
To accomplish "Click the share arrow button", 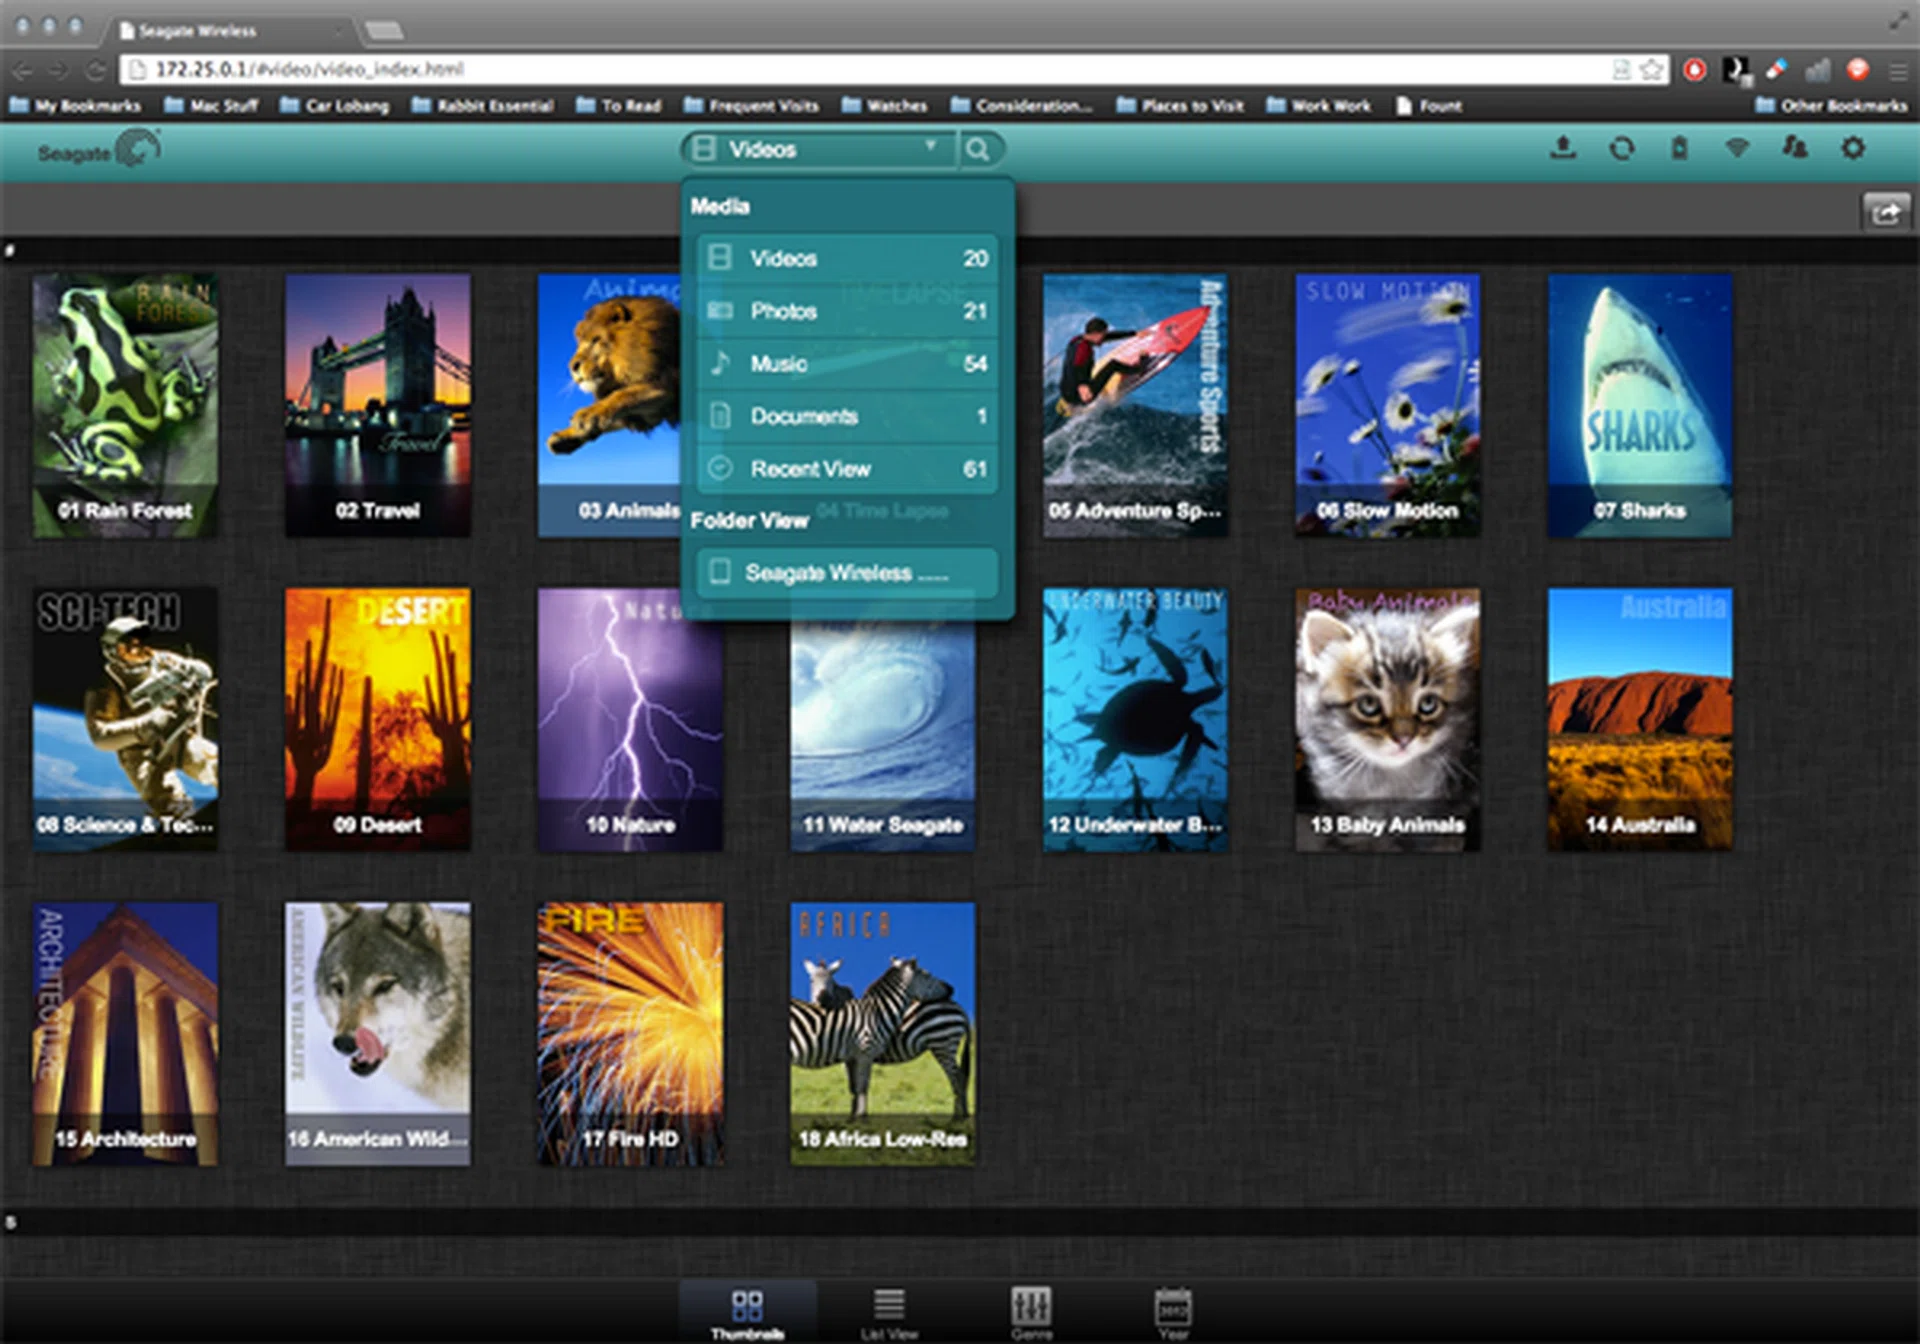I will [x=1885, y=212].
